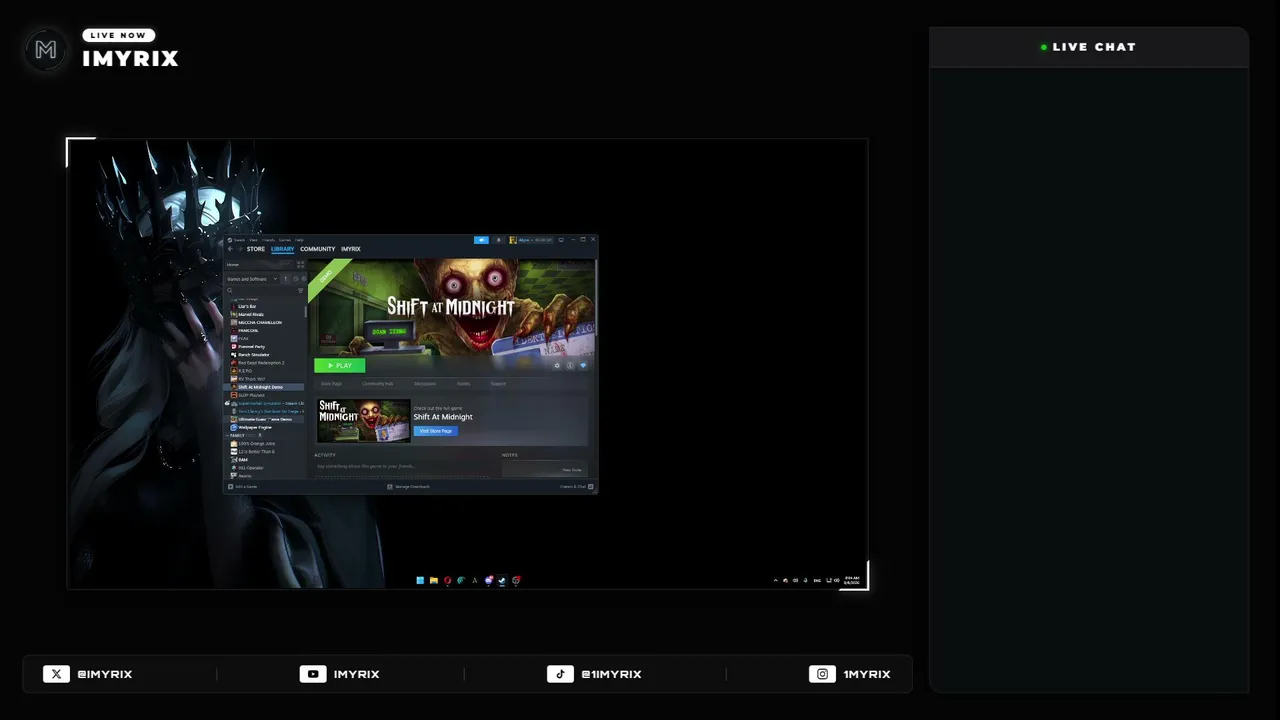Open the Steam Big Picture mode icon
1280x720 pixels.
point(561,240)
